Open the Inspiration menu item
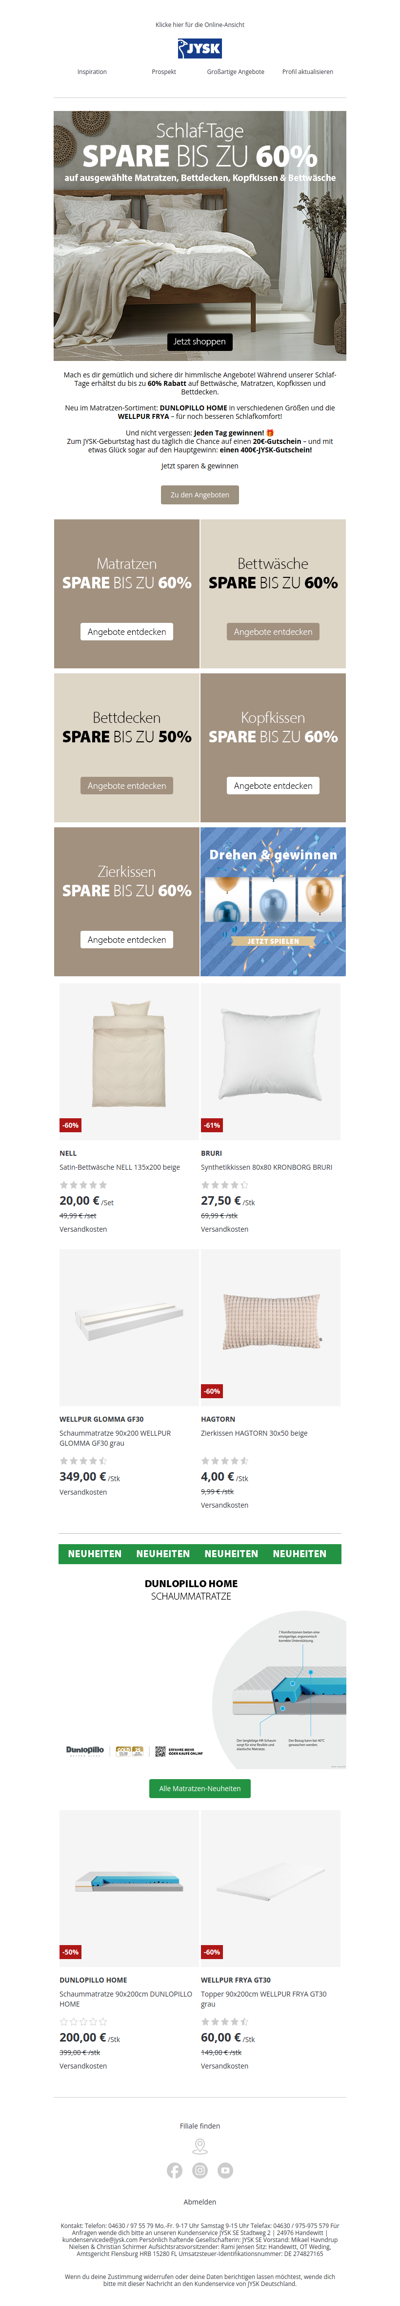 pos(92,72)
